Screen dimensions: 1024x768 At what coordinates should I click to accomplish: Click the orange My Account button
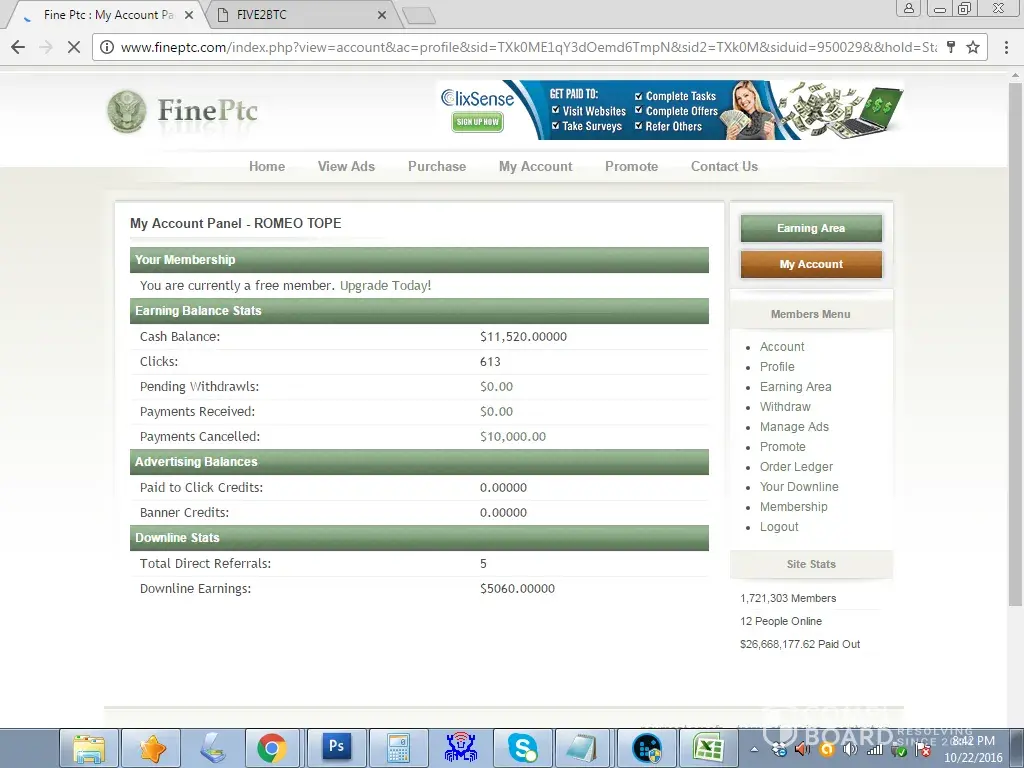tap(811, 264)
